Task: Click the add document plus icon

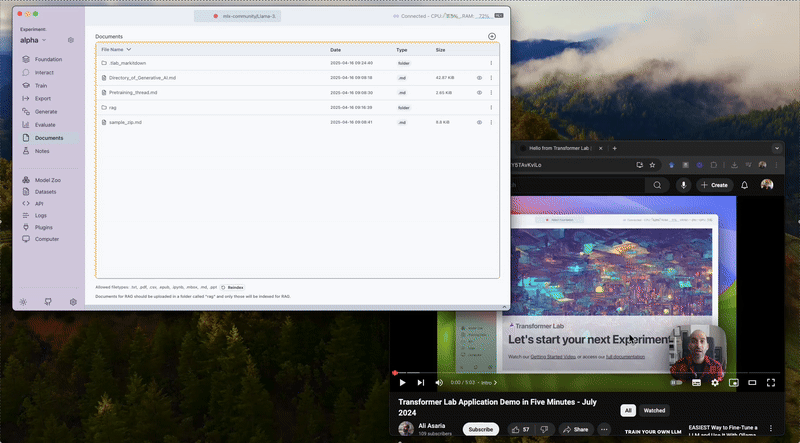Action: coord(491,36)
